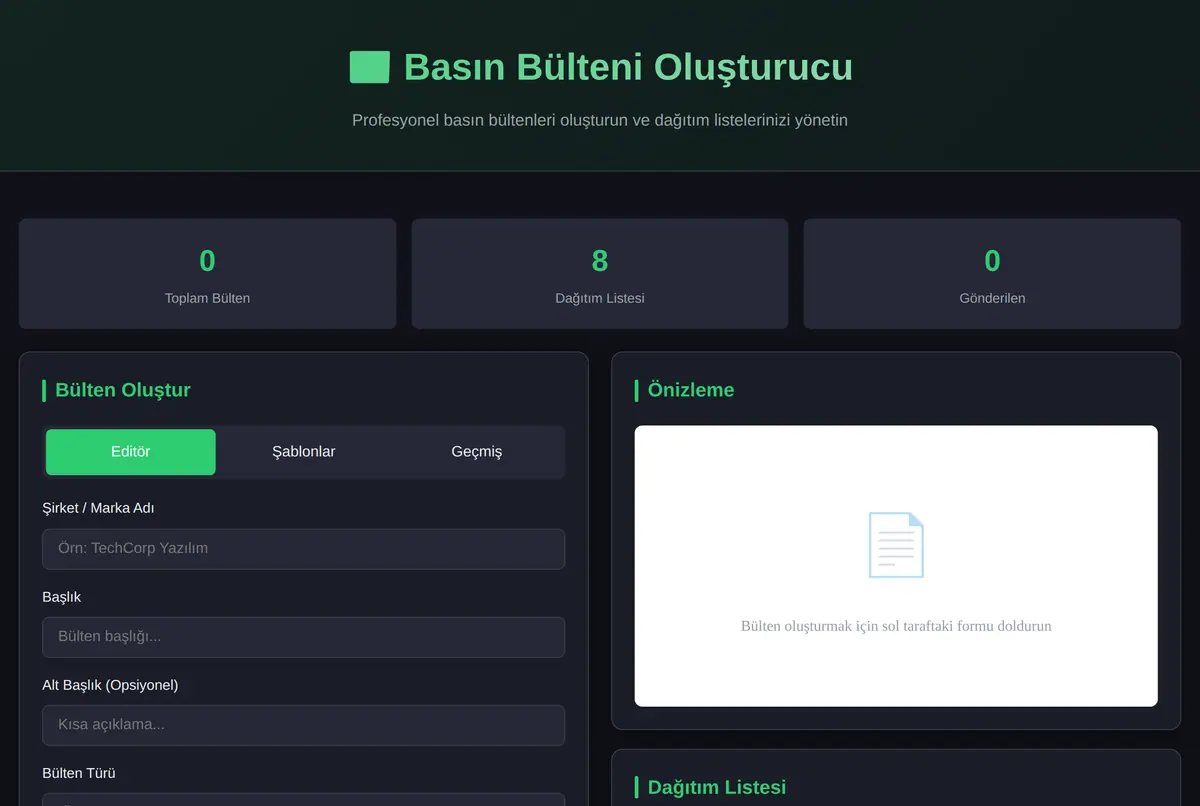Click the Alt Başlık (Opsiyonel) label
This screenshot has width=1200, height=806.
[x=110, y=685]
